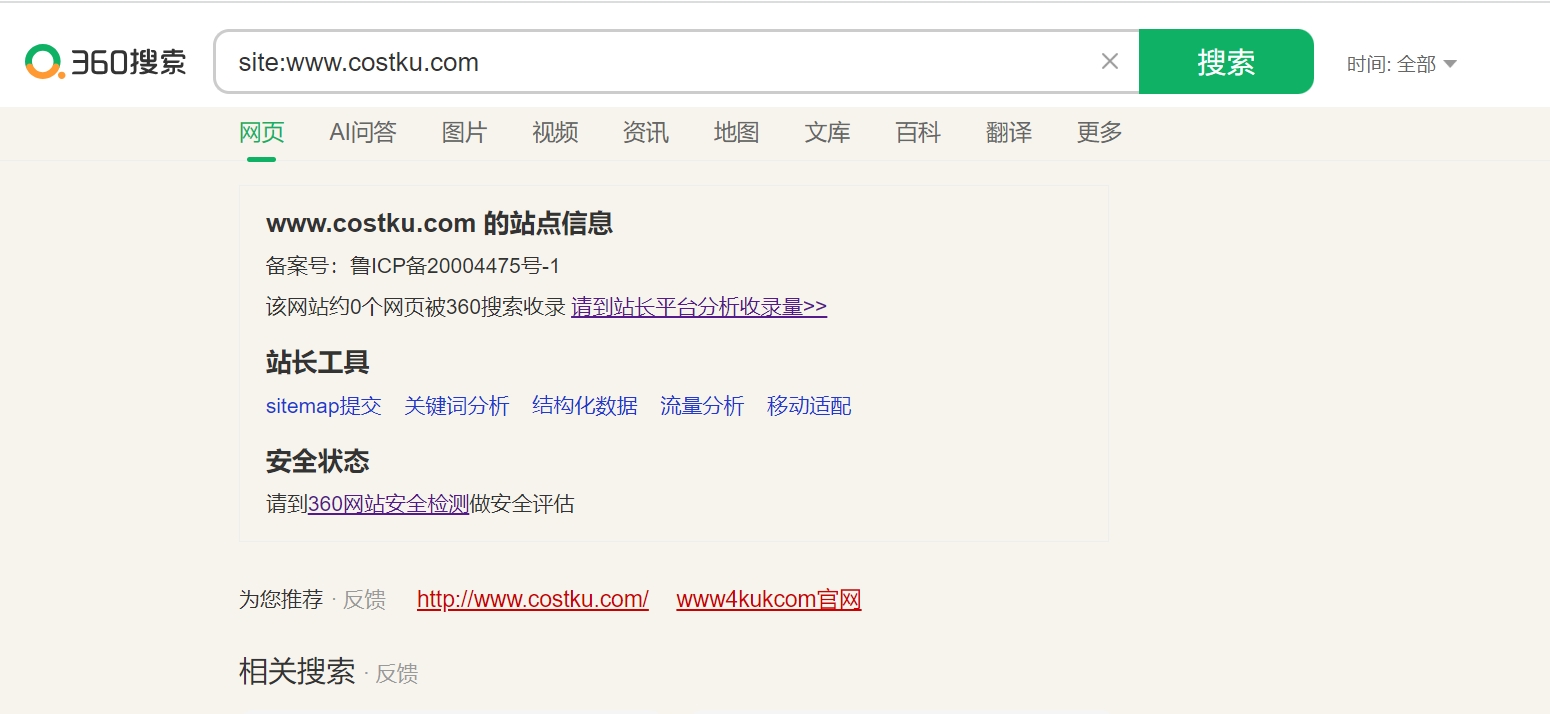Open the 360网站安全检测 link
The width and height of the screenshot is (1550, 714).
(x=389, y=504)
